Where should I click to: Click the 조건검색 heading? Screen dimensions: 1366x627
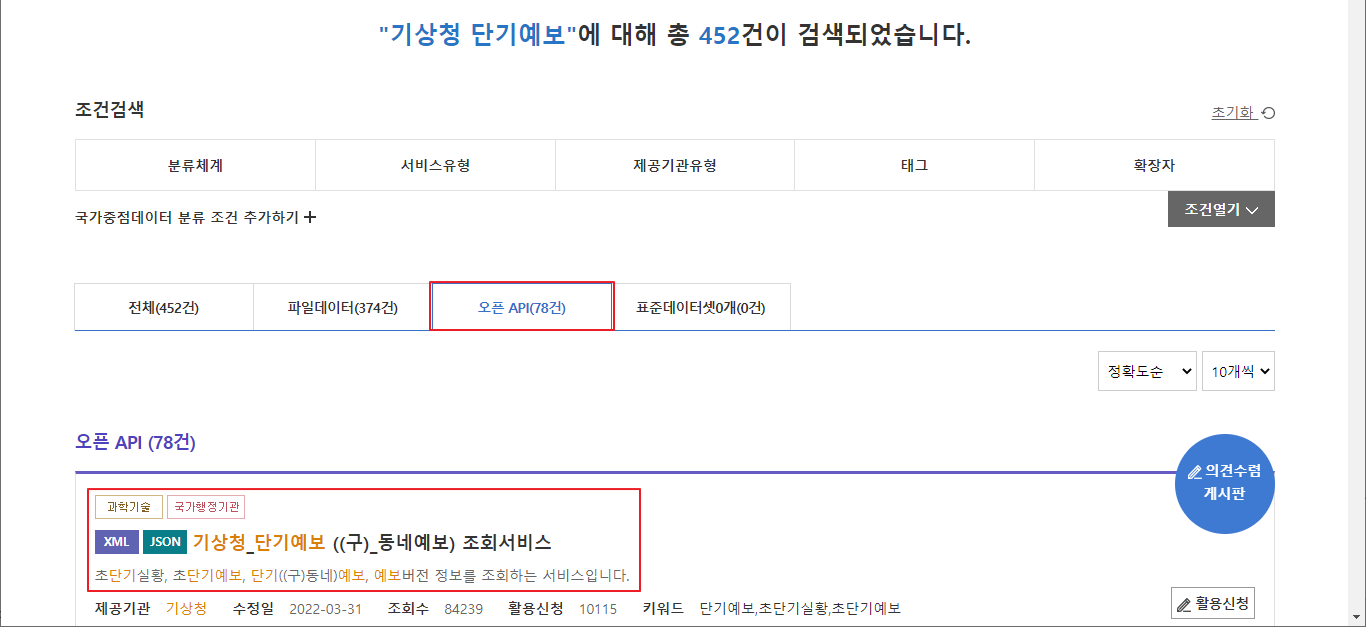pyautogui.click(x=109, y=110)
